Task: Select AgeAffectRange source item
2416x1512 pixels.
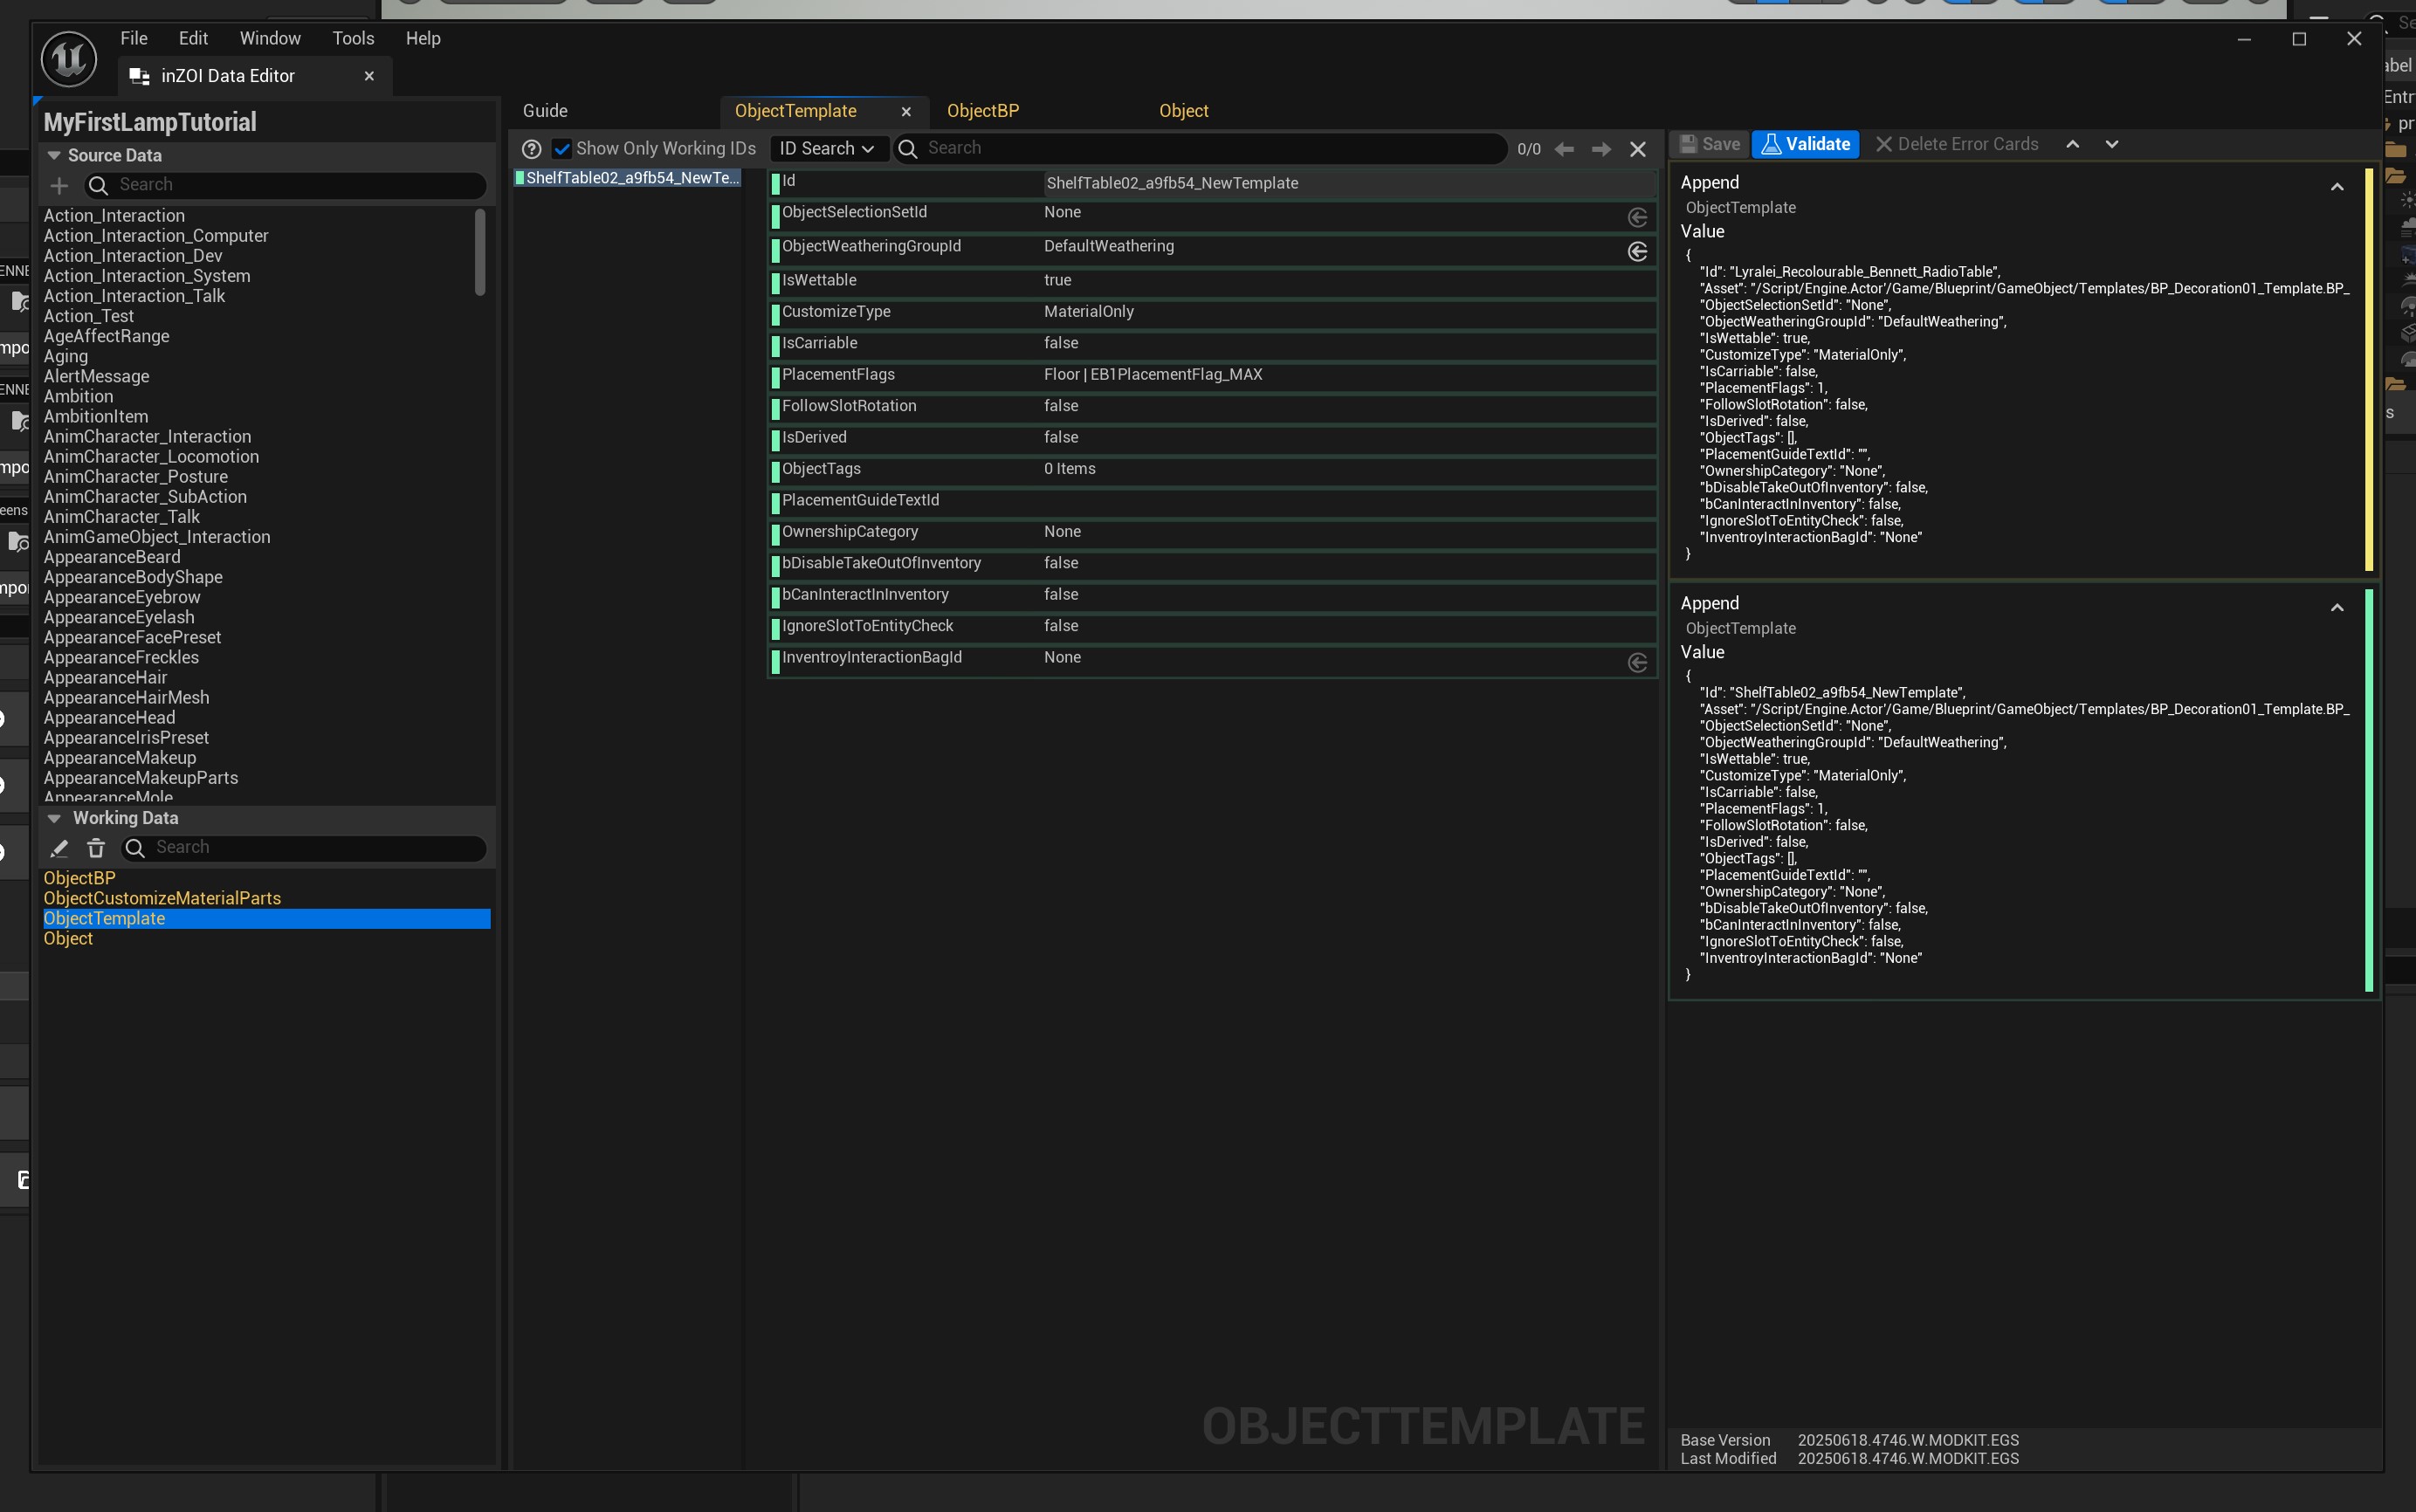Action: (x=106, y=336)
